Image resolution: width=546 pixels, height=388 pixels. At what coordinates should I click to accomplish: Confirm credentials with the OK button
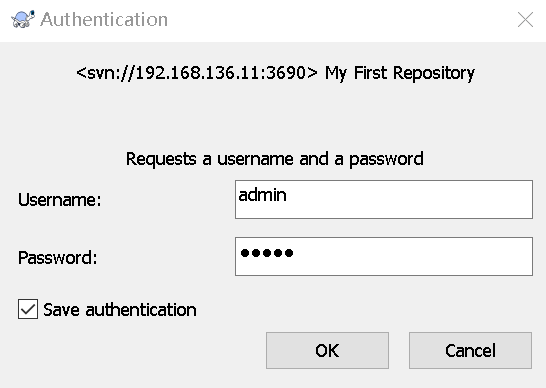pyautogui.click(x=327, y=350)
